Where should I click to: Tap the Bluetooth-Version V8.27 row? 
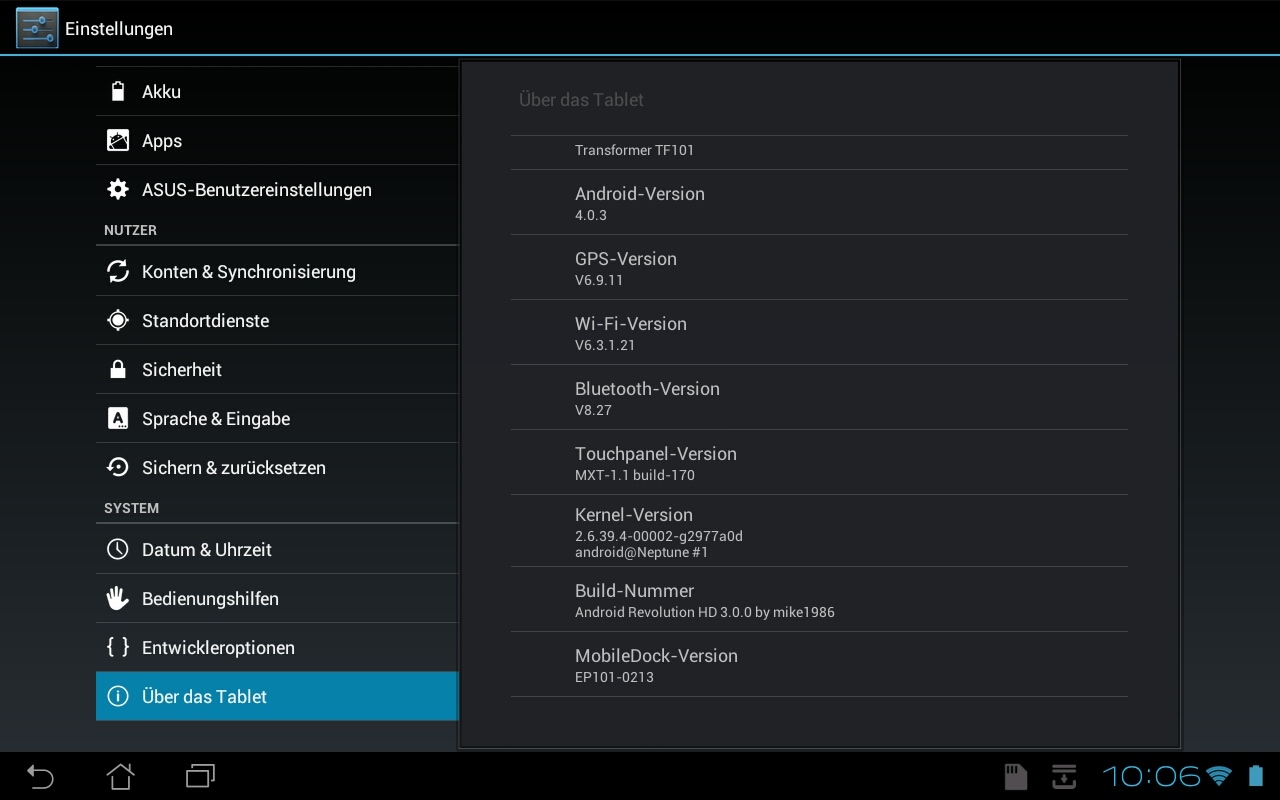(819, 397)
